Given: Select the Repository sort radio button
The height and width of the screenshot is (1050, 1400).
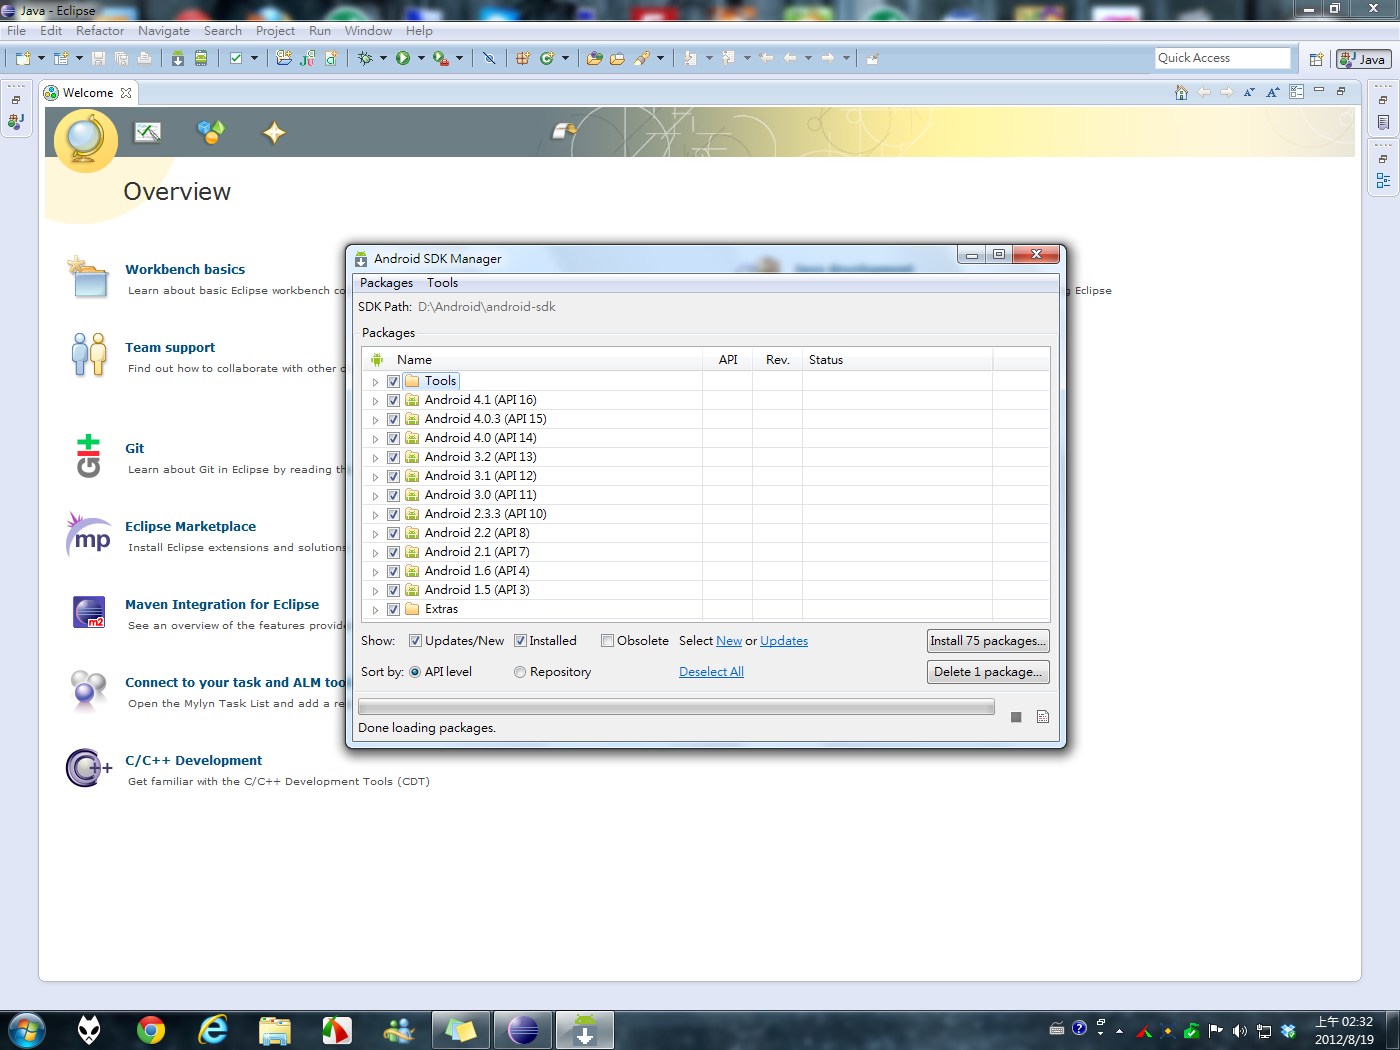Looking at the screenshot, I should 520,672.
